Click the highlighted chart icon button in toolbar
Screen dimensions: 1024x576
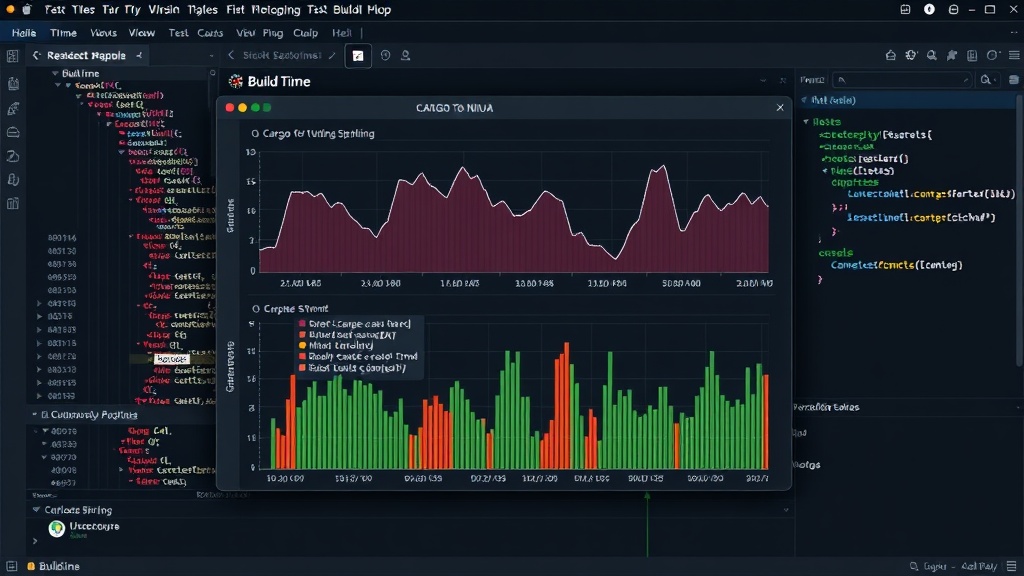point(358,56)
